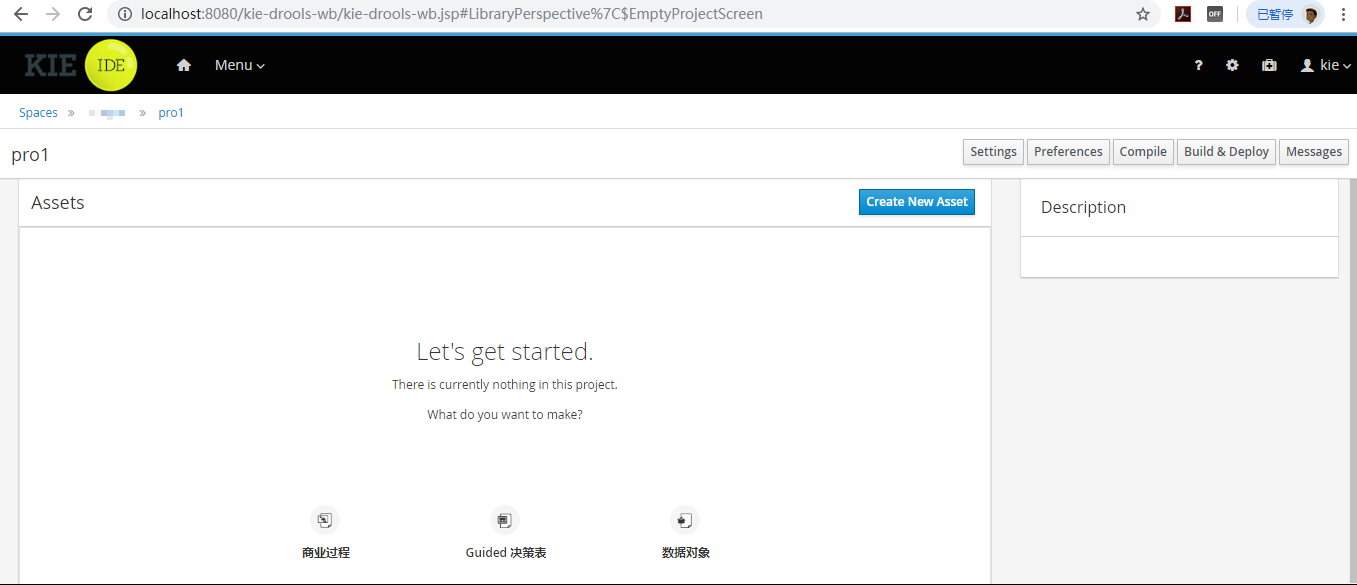Open the help question mark icon
This screenshot has width=1357, height=585.
click(x=1199, y=65)
